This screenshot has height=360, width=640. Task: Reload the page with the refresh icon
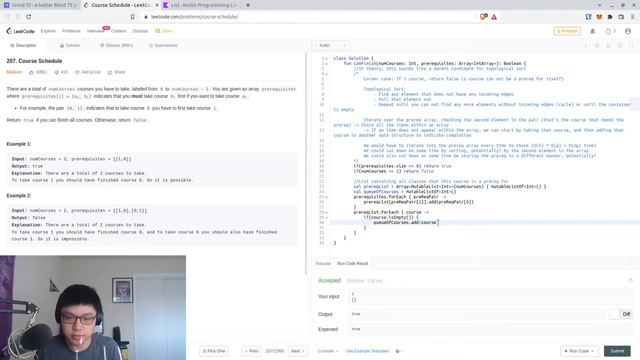point(29,17)
